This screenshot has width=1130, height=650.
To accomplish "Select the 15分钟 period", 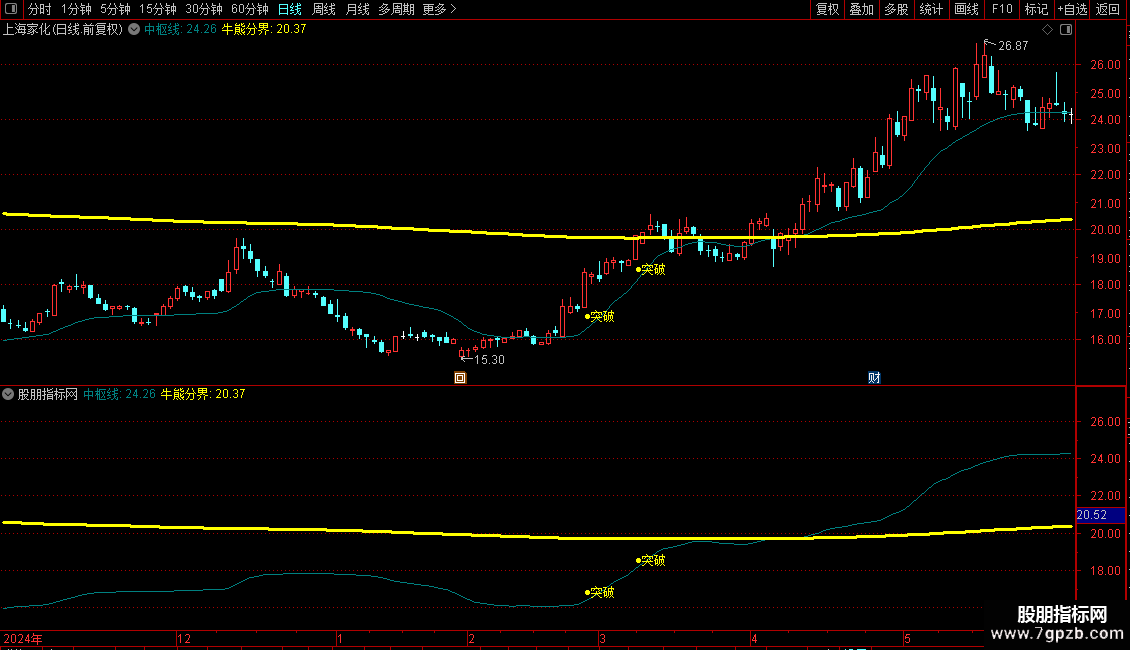I will click(x=158, y=9).
